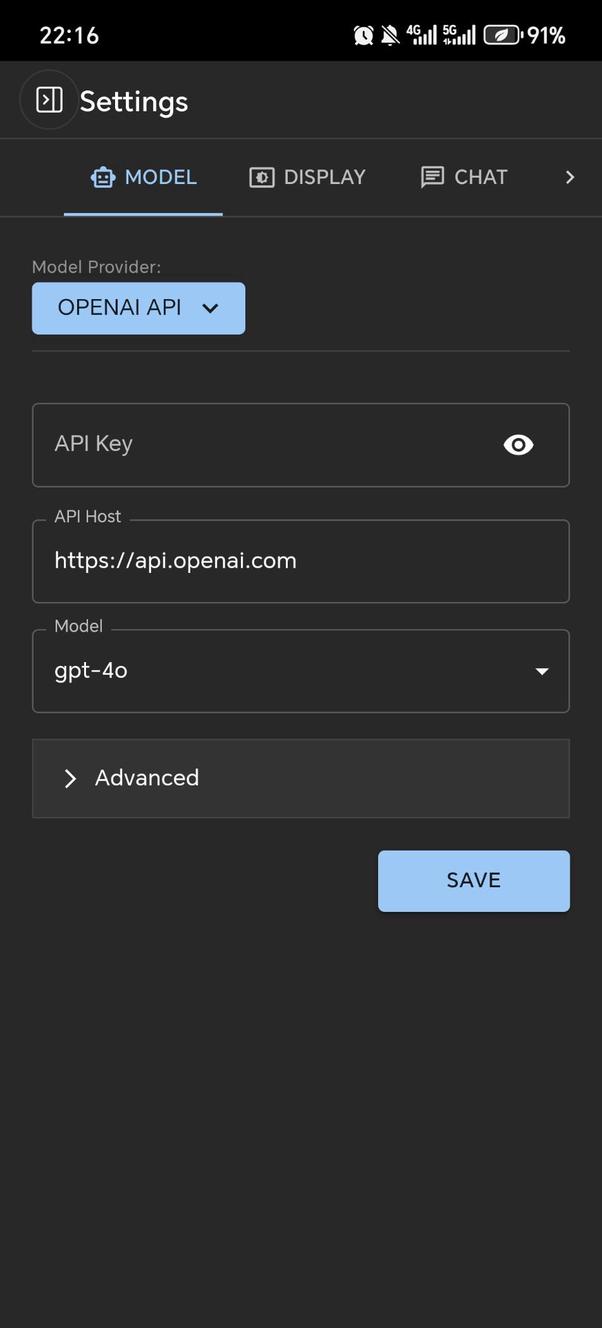Screen dimensions: 602x1328
Task: Tap the 5G signal indicator
Action: (458, 33)
